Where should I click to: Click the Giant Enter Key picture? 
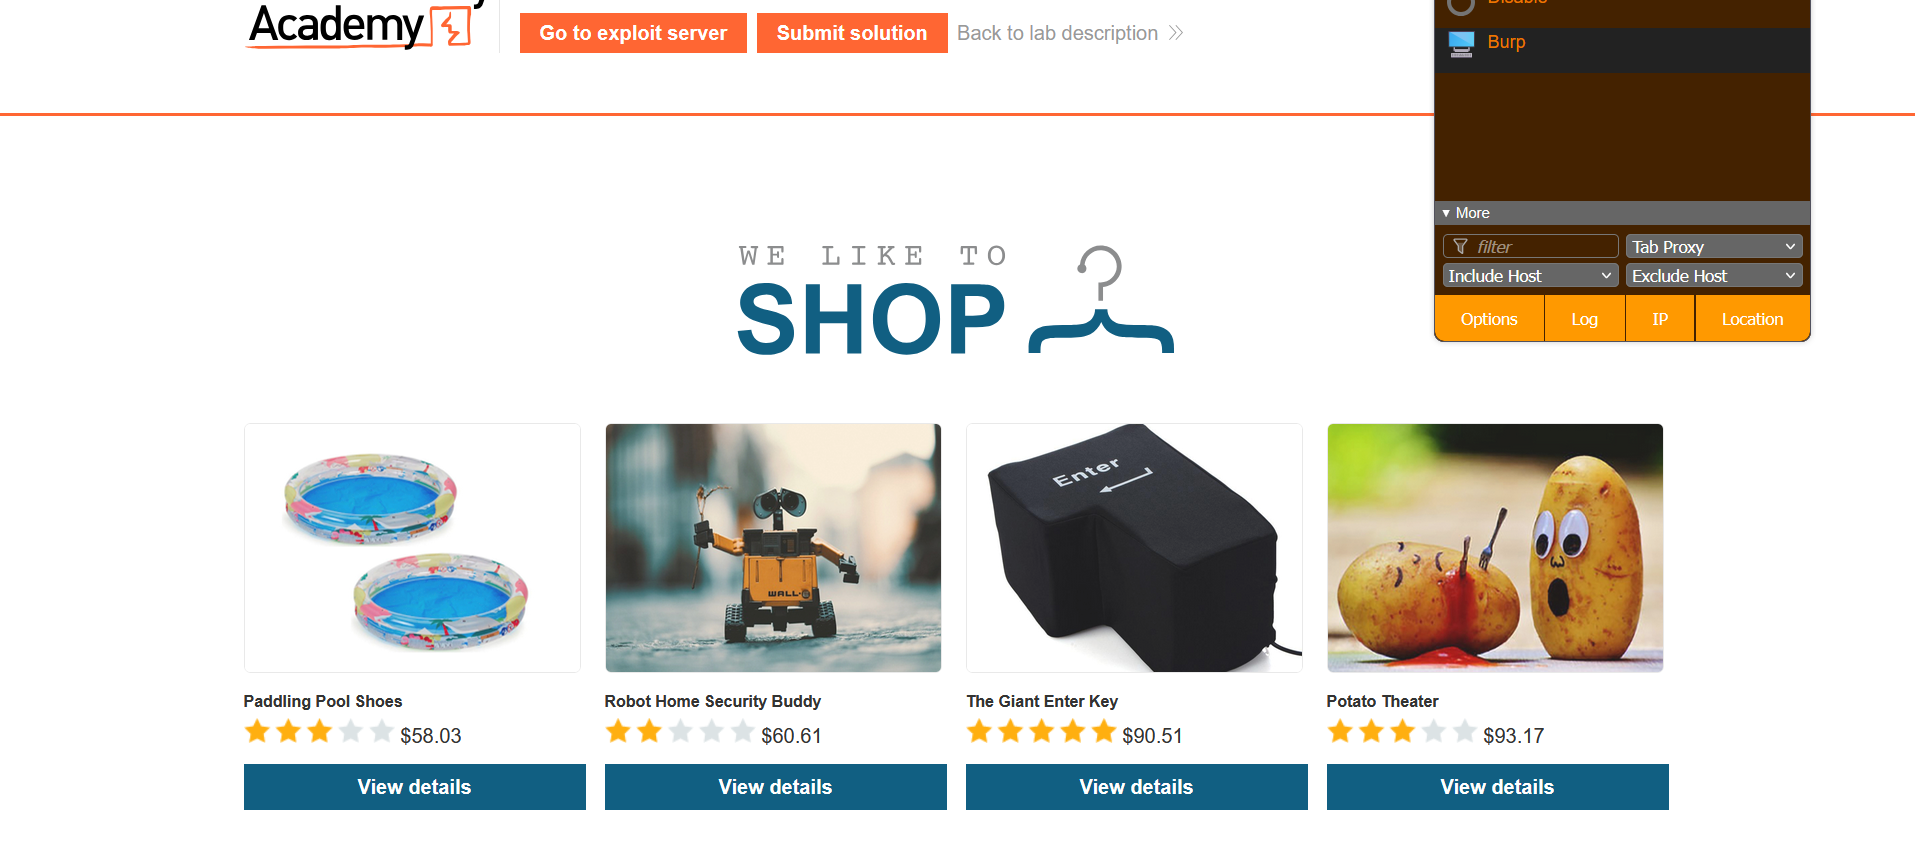[1134, 548]
